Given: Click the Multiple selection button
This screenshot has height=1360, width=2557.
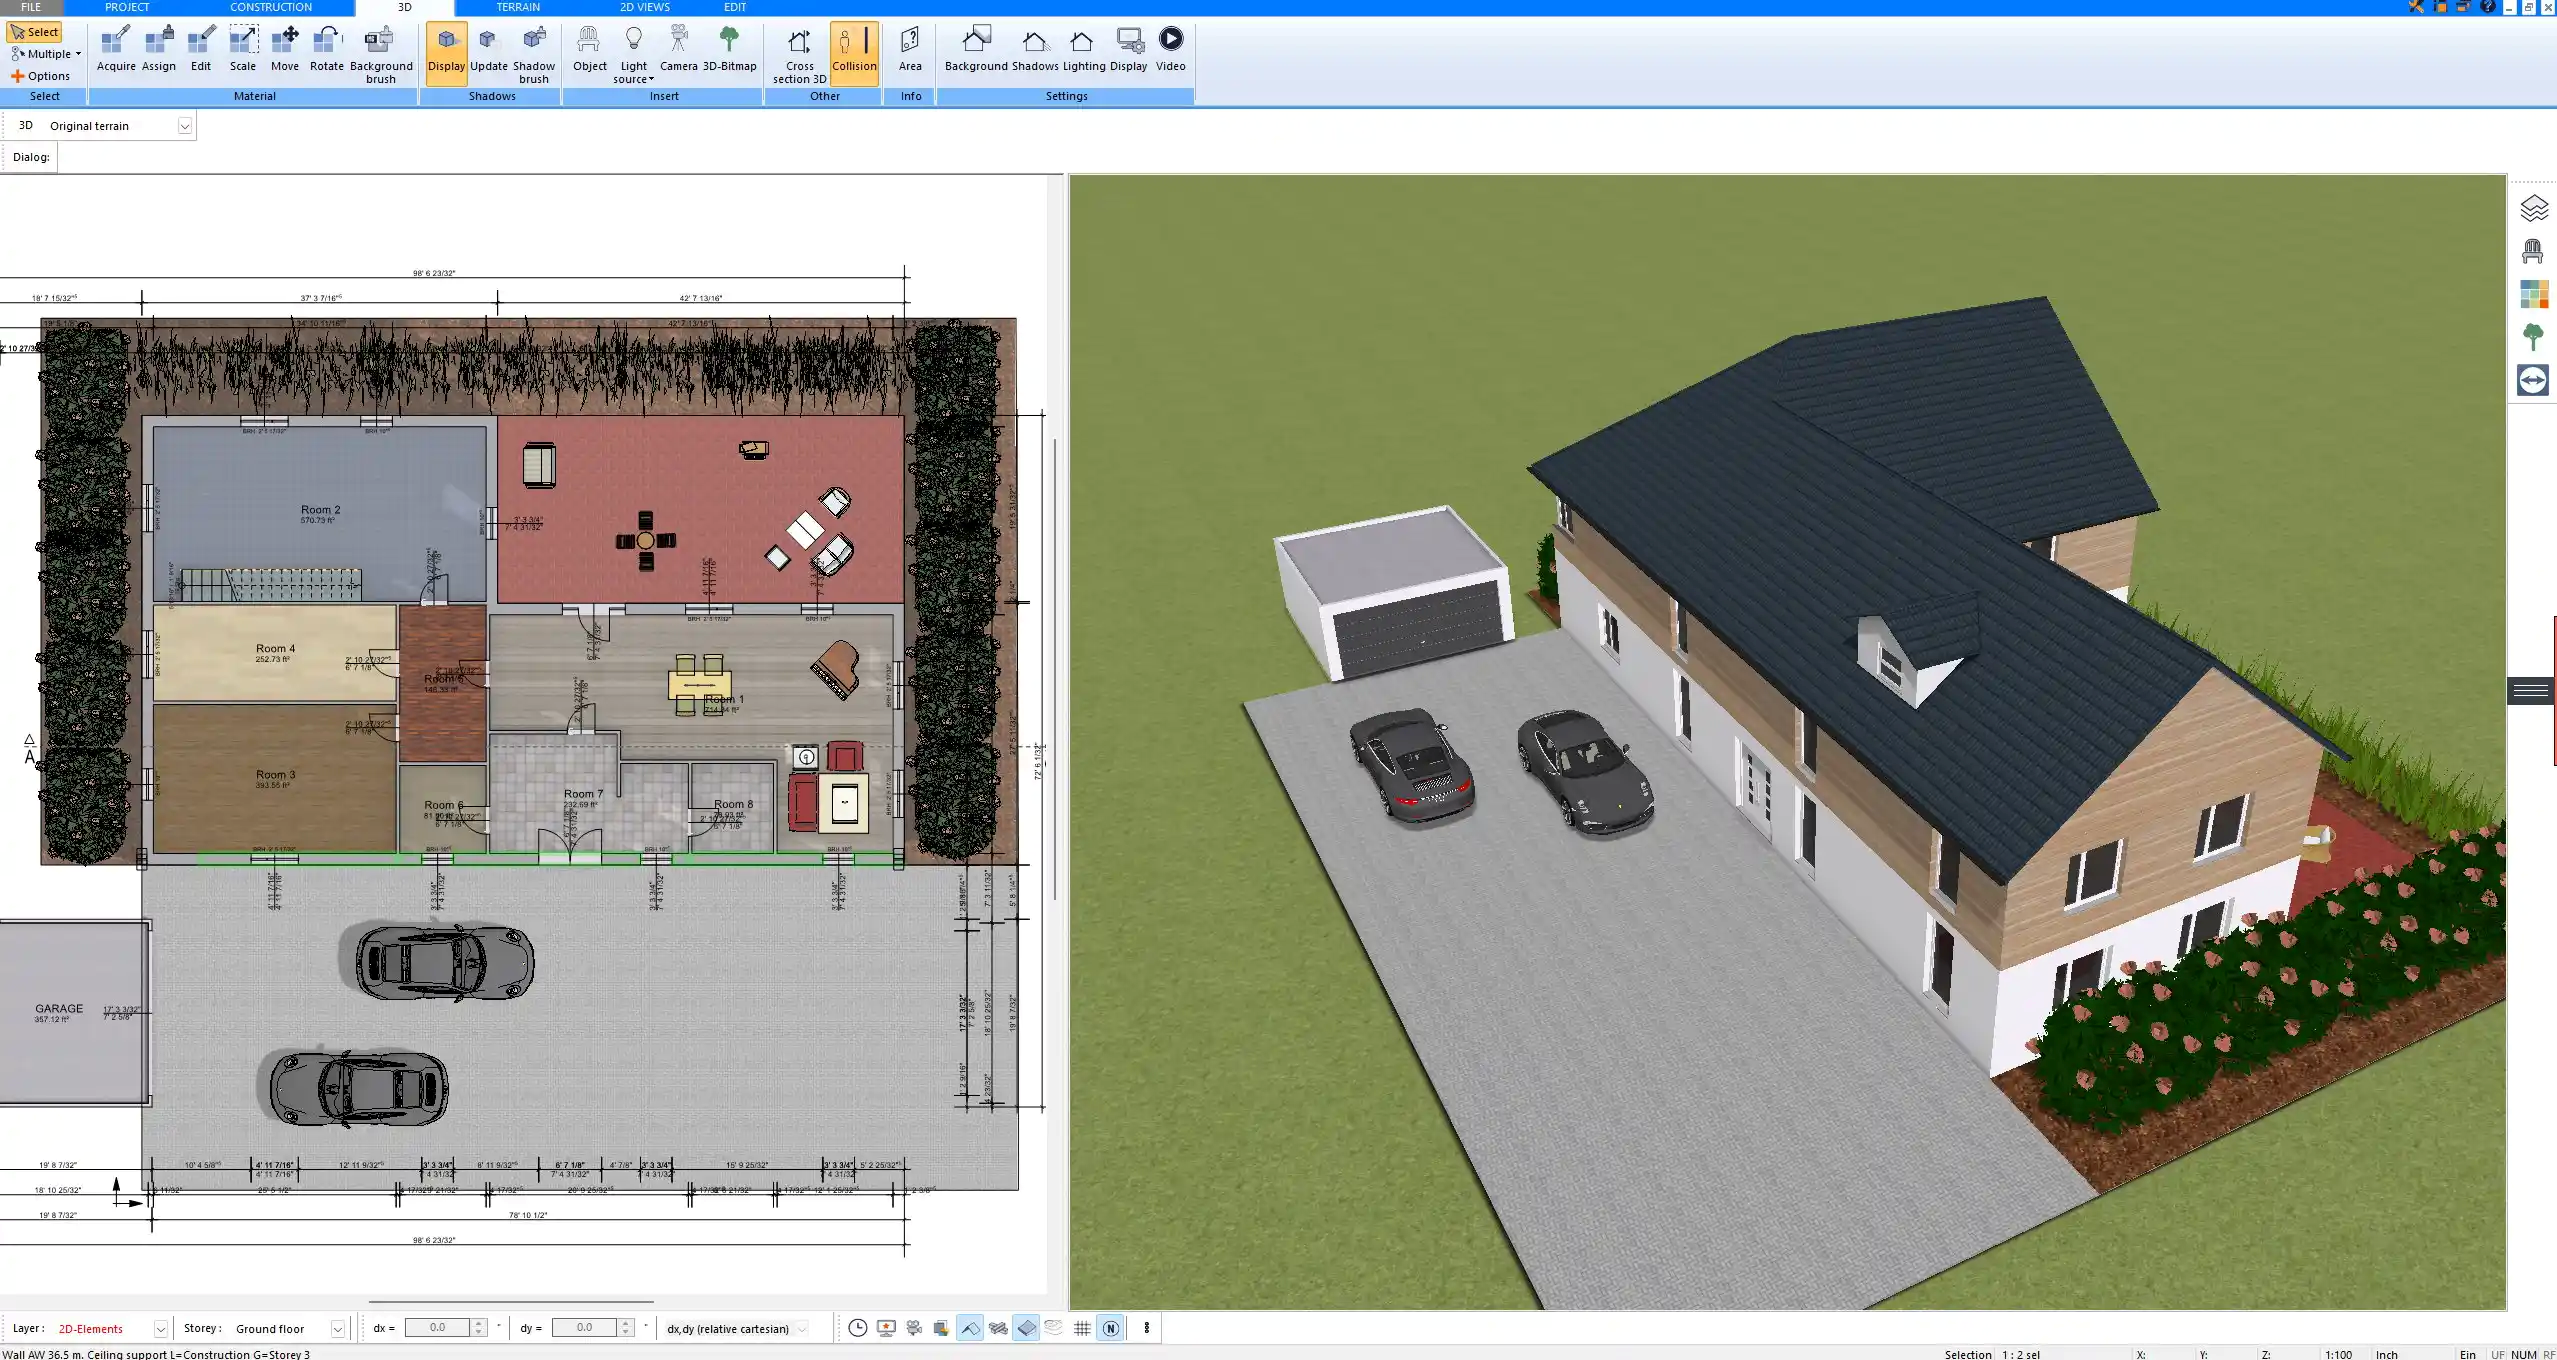Looking at the screenshot, I should [46, 54].
